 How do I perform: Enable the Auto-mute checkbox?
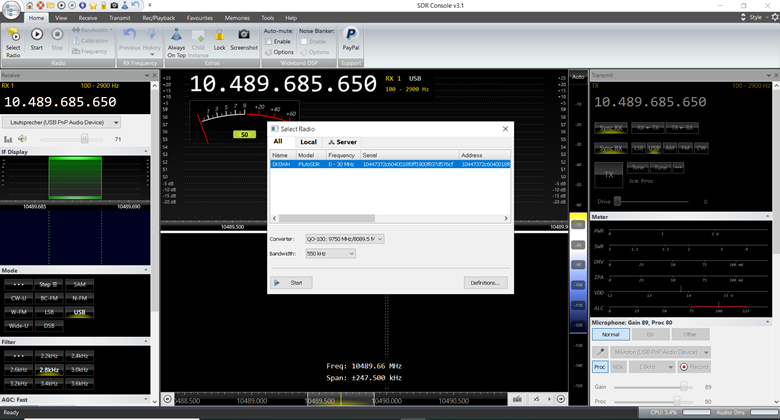tap(269, 42)
